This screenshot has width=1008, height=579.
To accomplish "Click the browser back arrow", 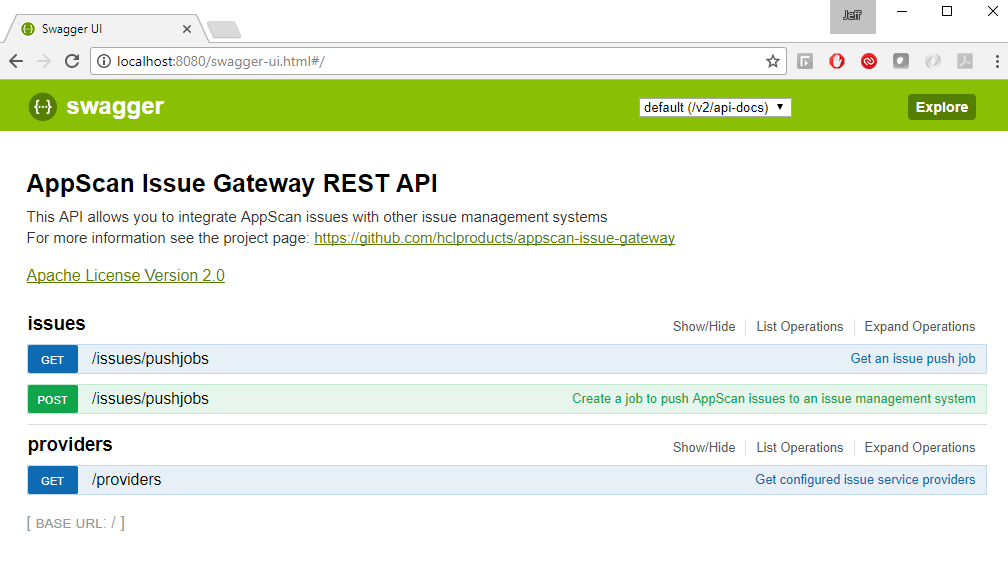I will coord(16,61).
